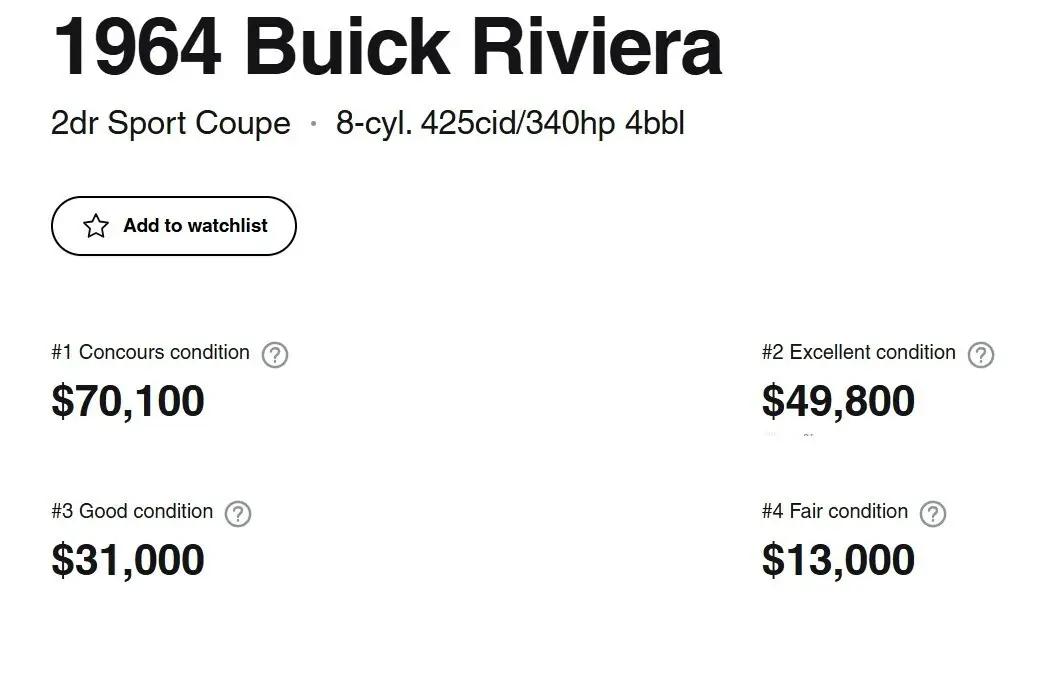
Task: Click the star icon in the watchlist button
Action: coord(96,226)
